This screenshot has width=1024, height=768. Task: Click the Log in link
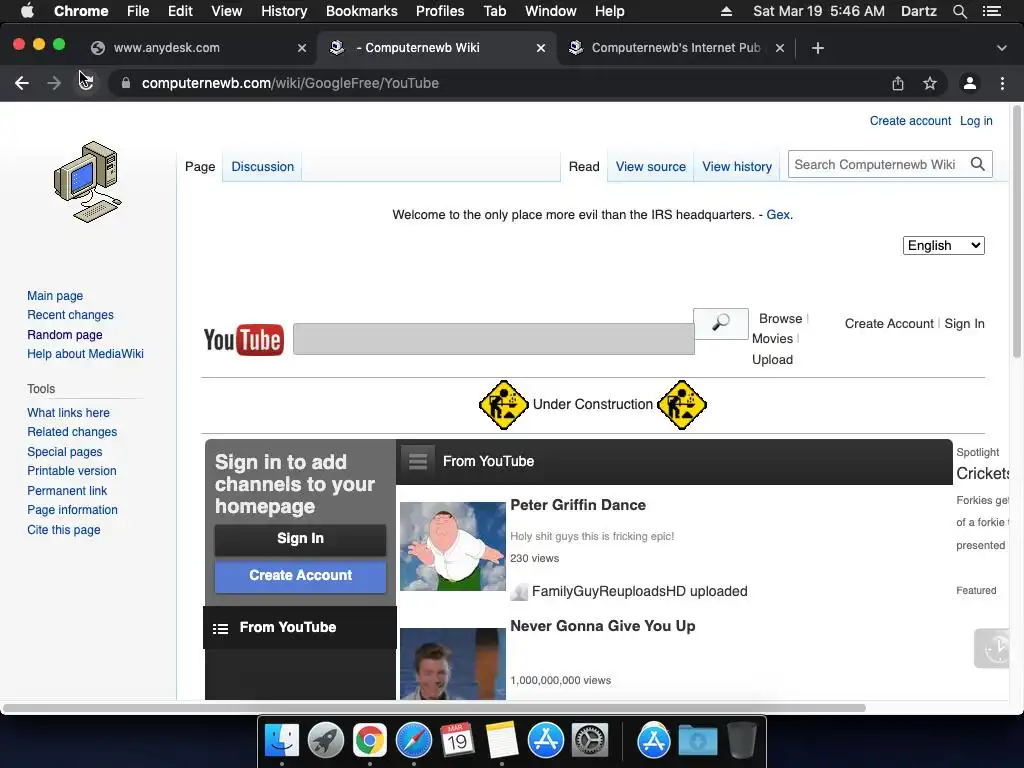click(x=976, y=121)
